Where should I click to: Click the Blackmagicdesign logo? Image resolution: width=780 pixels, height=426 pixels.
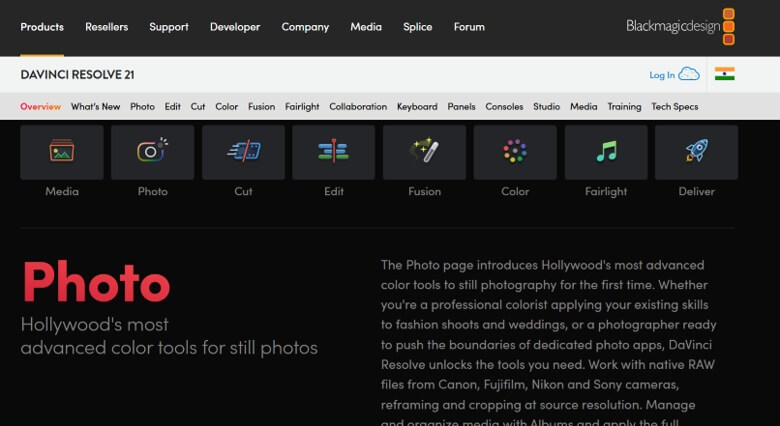(680, 26)
